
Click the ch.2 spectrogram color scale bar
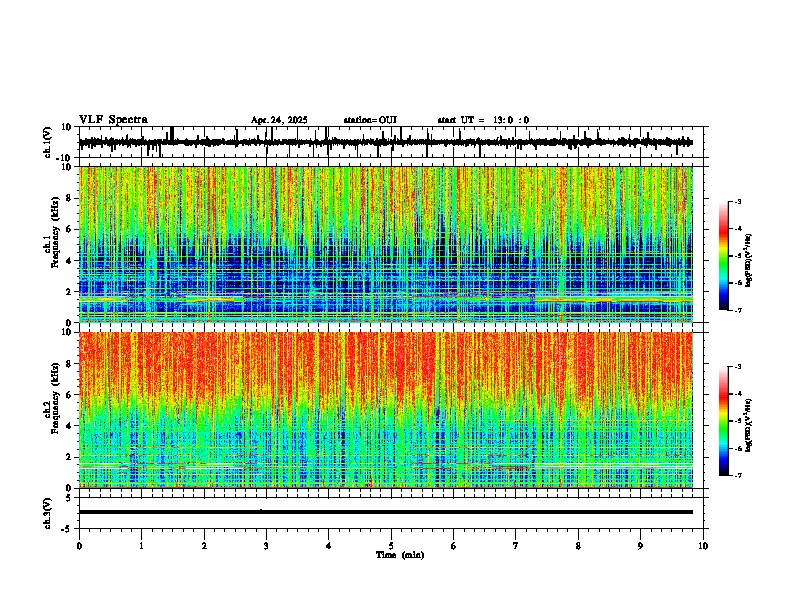724,421
